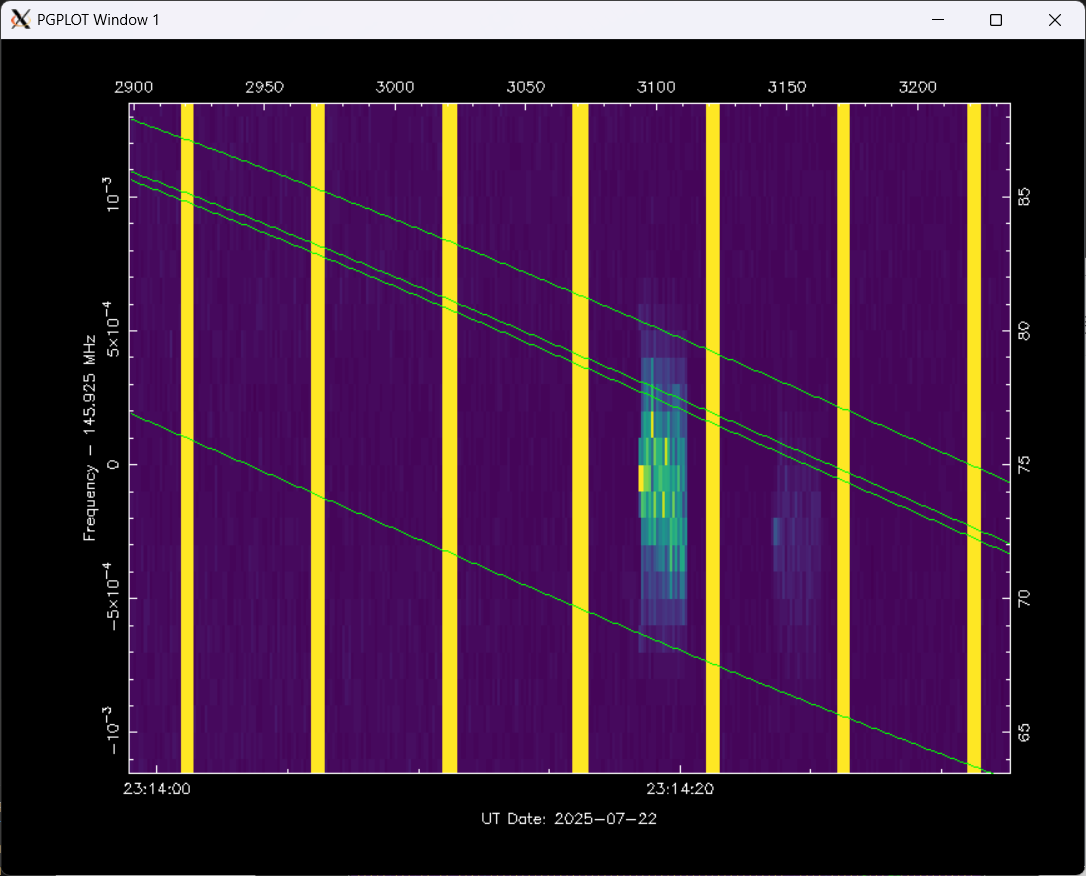
Task: Click the time label 23:14:20
Action: click(680, 789)
